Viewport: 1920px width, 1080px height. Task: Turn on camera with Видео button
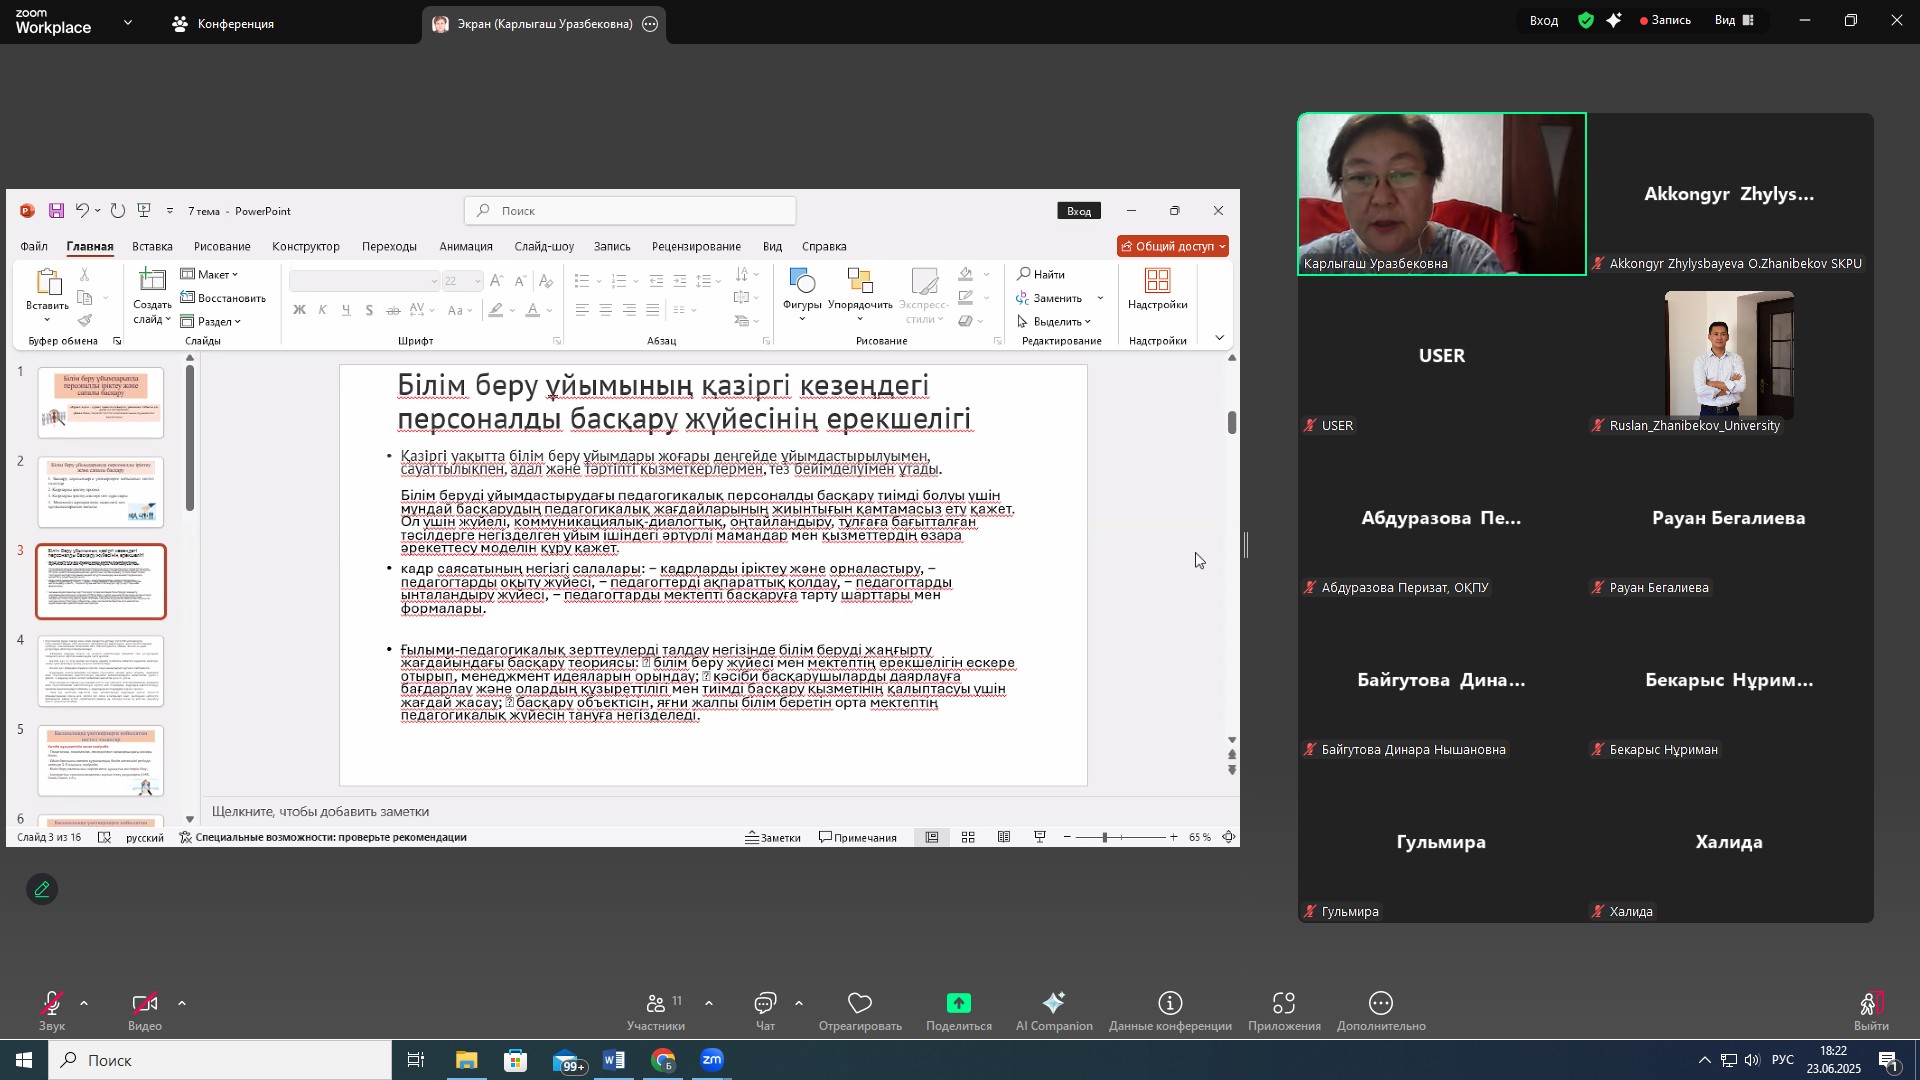click(144, 1005)
